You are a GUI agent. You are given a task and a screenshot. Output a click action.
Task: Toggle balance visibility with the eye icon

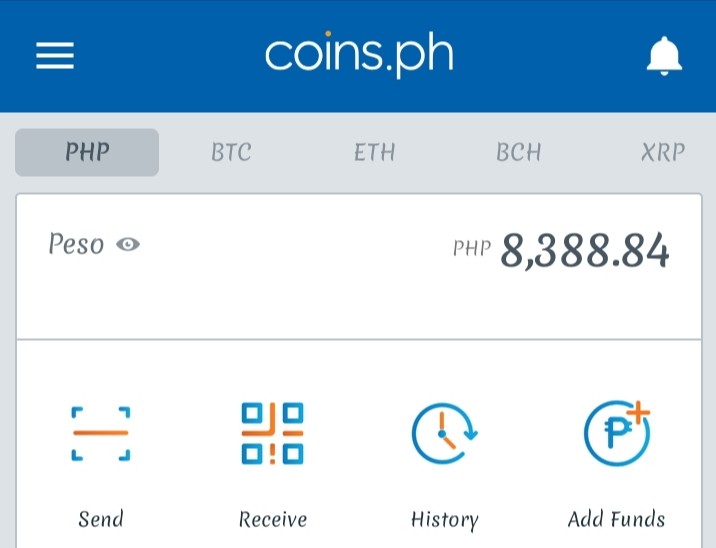128,244
